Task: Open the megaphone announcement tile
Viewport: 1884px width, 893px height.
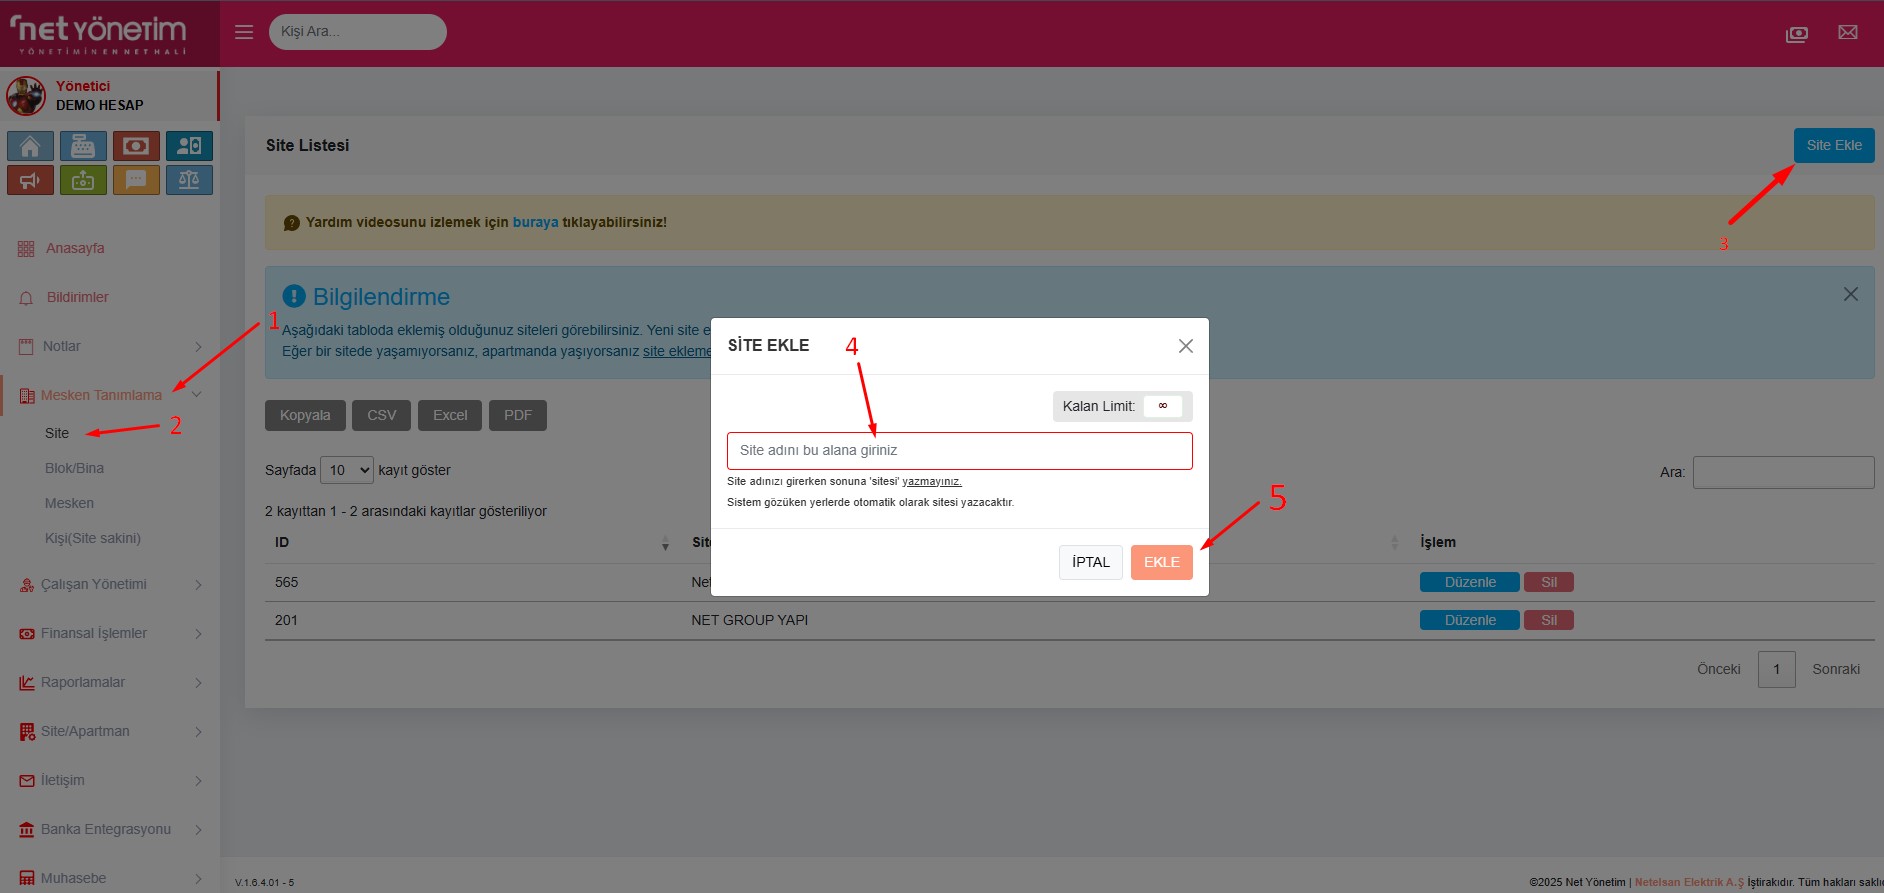Action: tap(30, 180)
